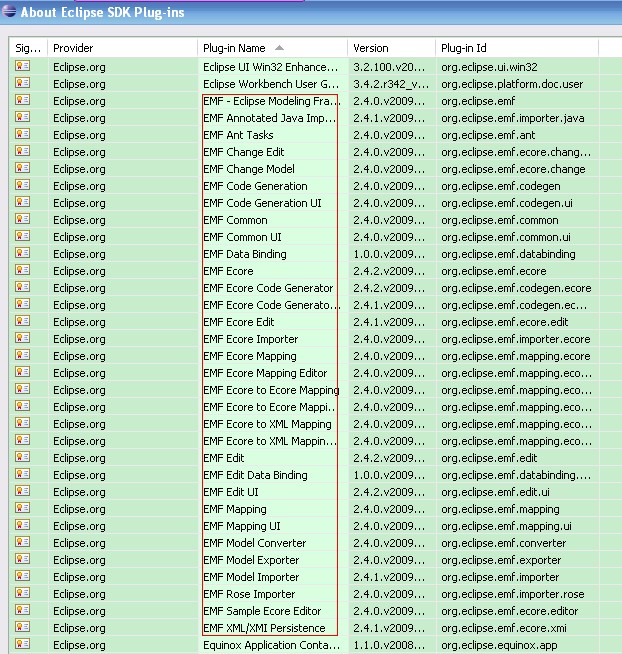622x654 pixels.
Task: Select the 'Eclipse UI Win32 Enhance...' plug-in name
Action: (271, 67)
